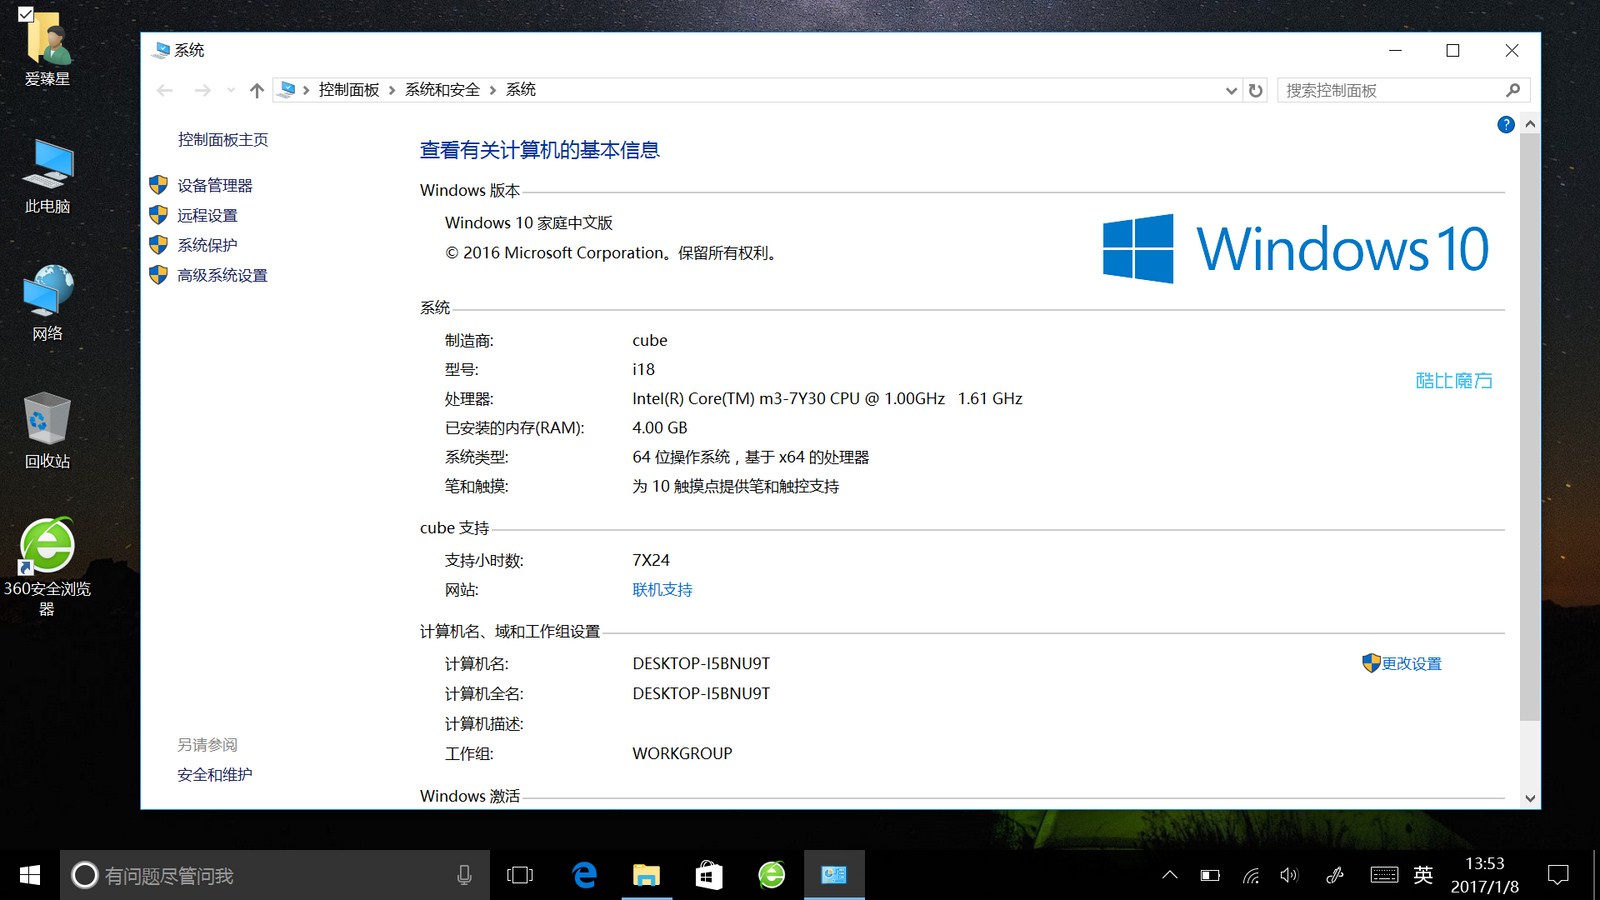This screenshot has width=1600, height=900.
Task: Open recent locations dropdown arrow
Action: [x=231, y=90]
